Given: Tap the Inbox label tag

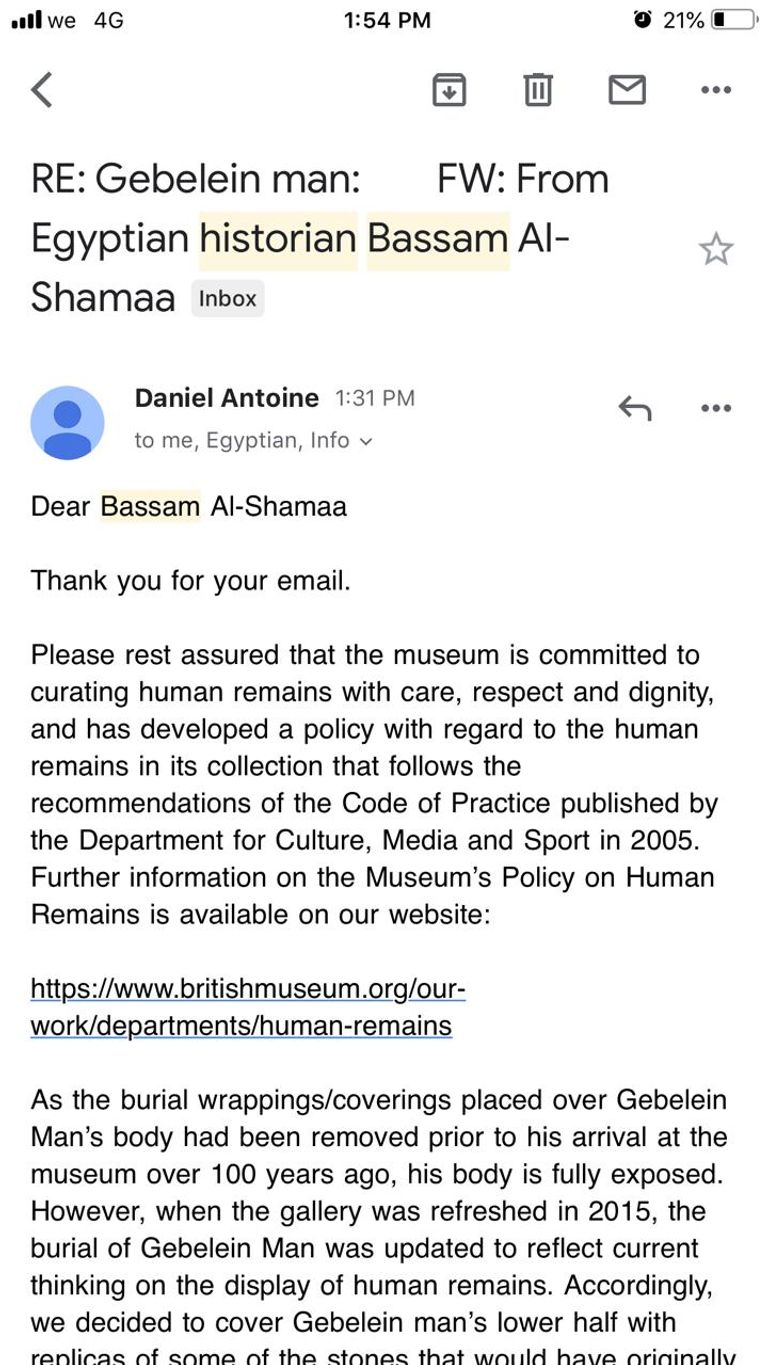Looking at the screenshot, I should point(227,298).
